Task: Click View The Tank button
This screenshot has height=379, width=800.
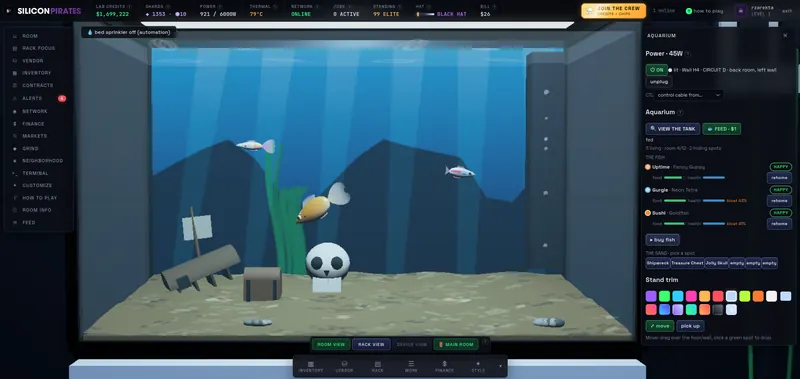Action: point(672,129)
